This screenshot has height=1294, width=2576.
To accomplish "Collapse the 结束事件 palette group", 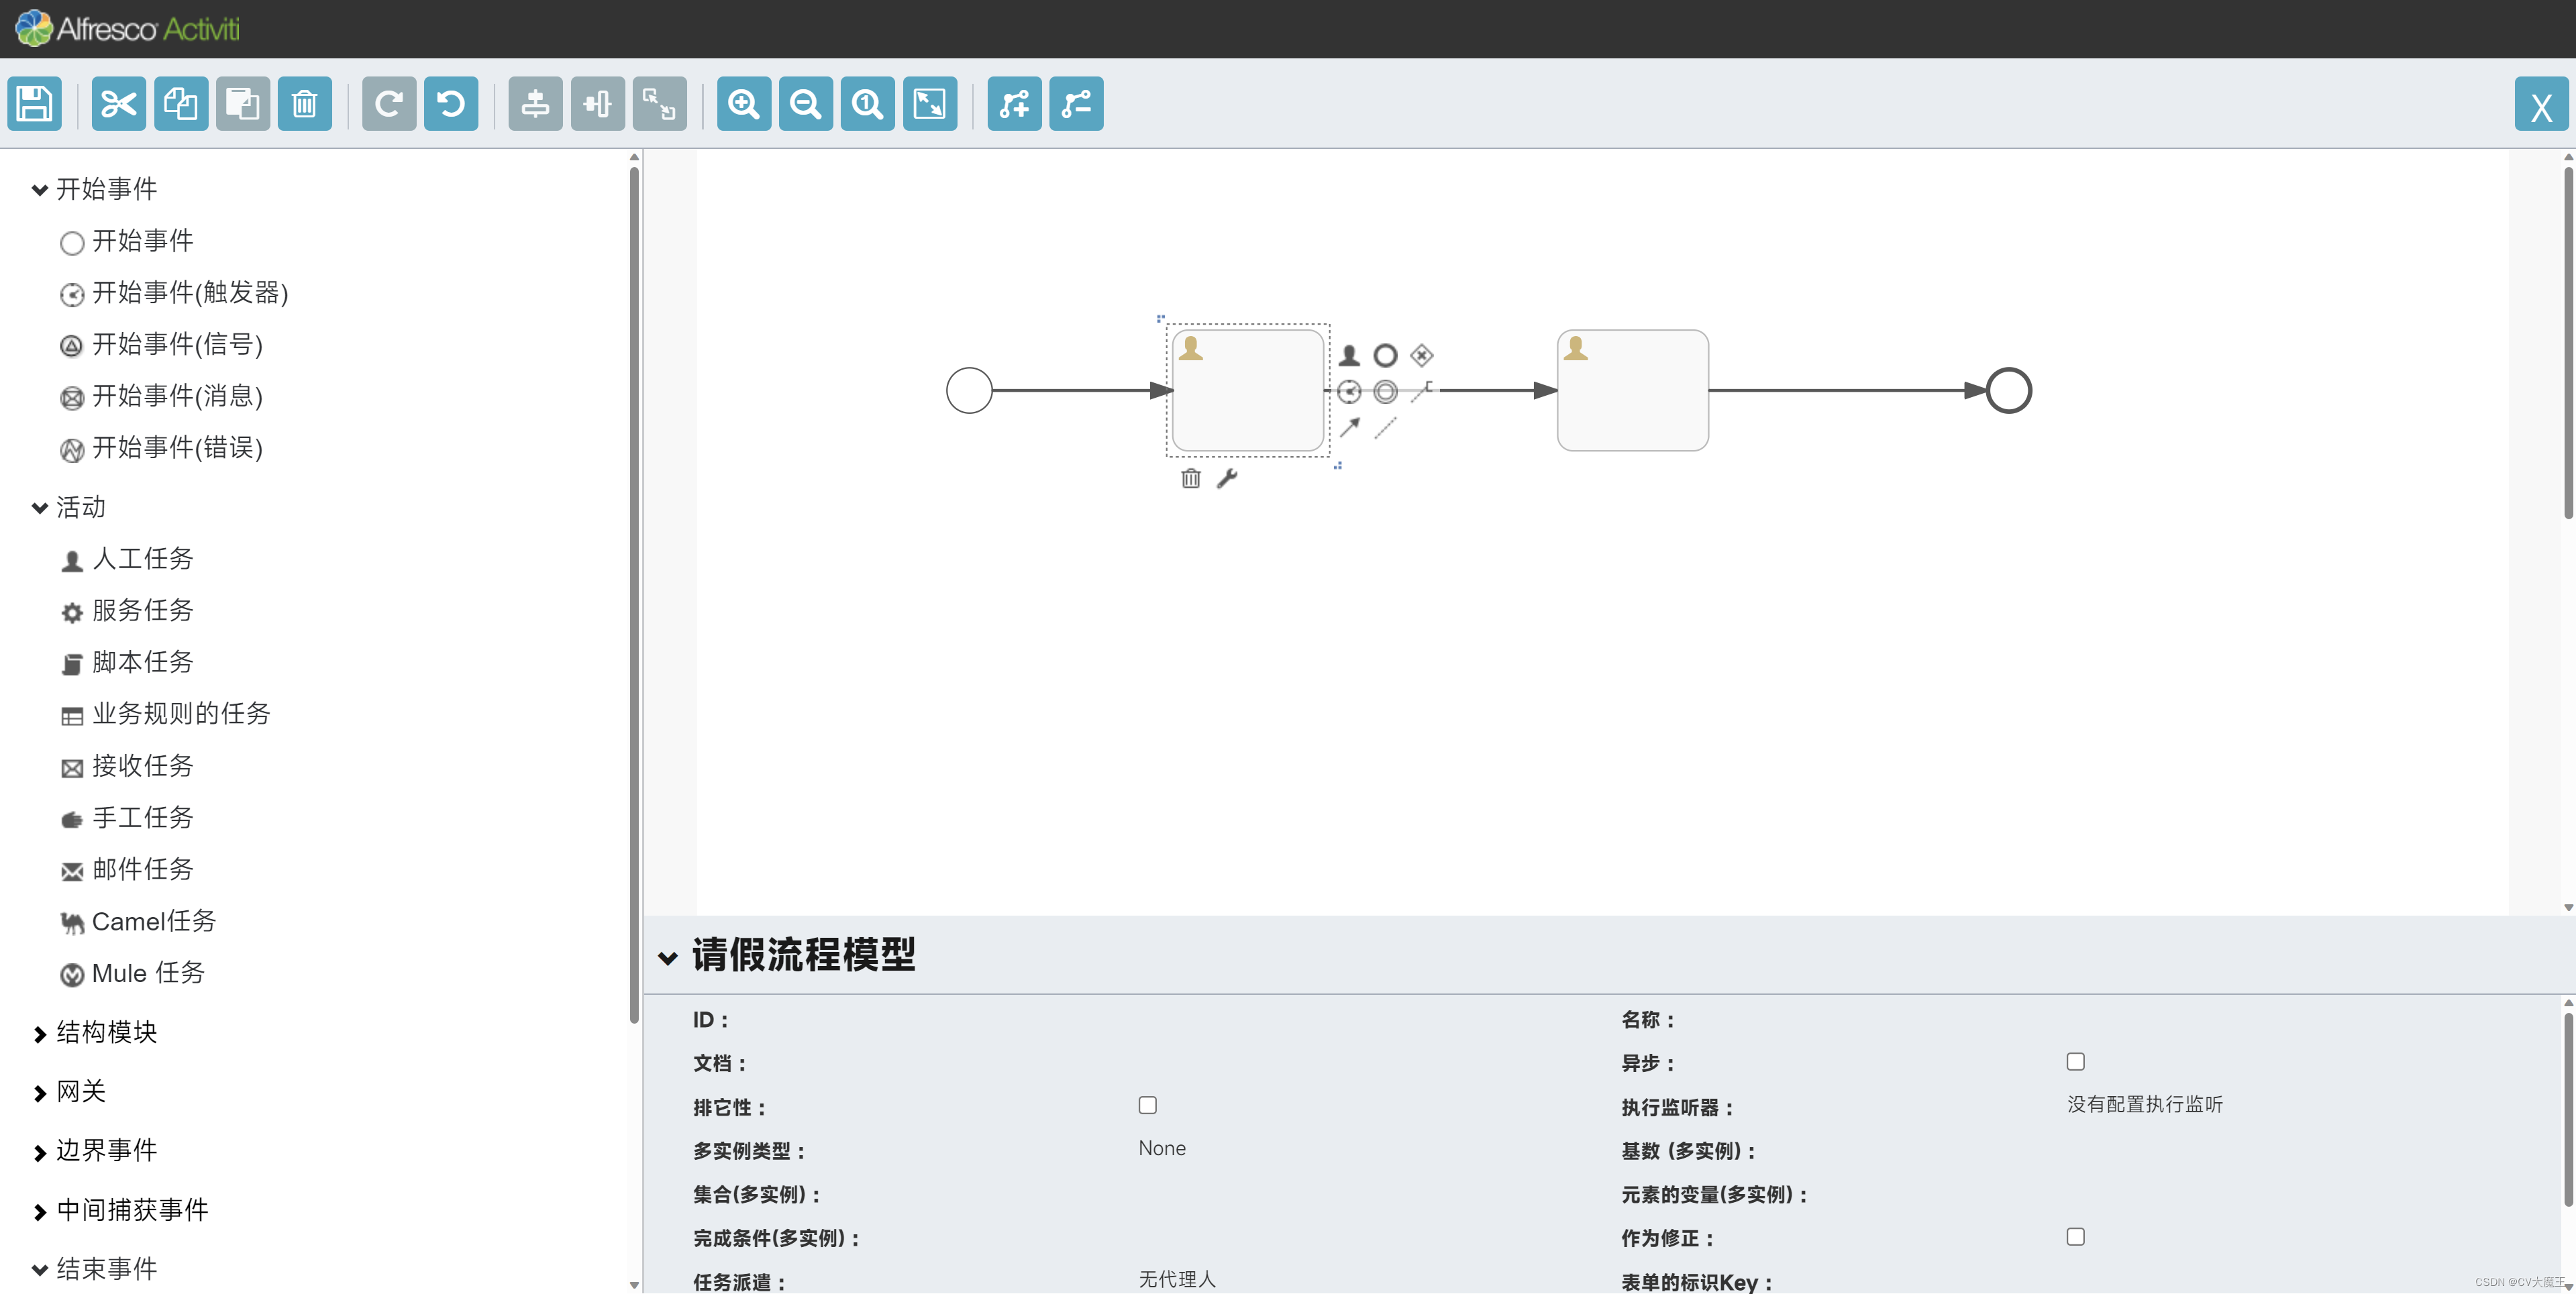I will (x=95, y=1269).
